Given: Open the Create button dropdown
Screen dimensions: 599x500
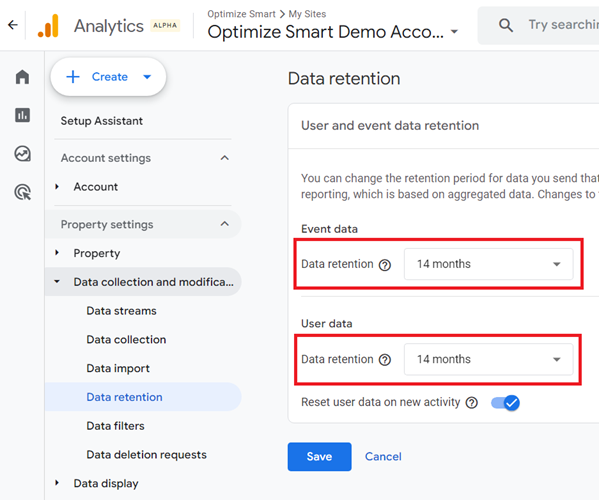Looking at the screenshot, I should coord(147,77).
